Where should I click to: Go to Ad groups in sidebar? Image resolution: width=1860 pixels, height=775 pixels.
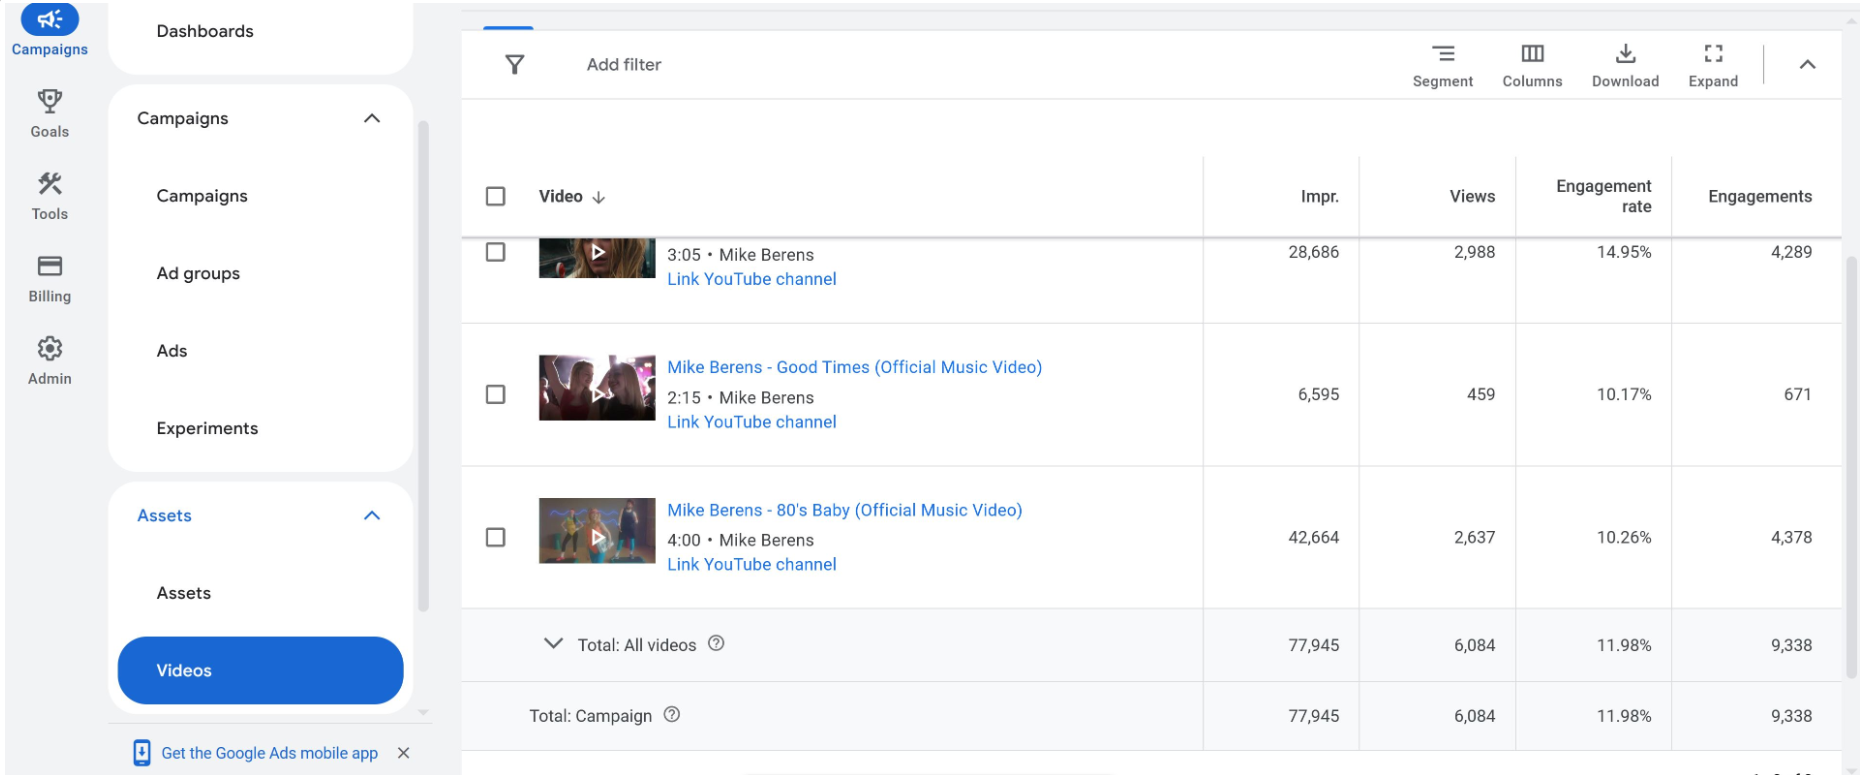[198, 273]
